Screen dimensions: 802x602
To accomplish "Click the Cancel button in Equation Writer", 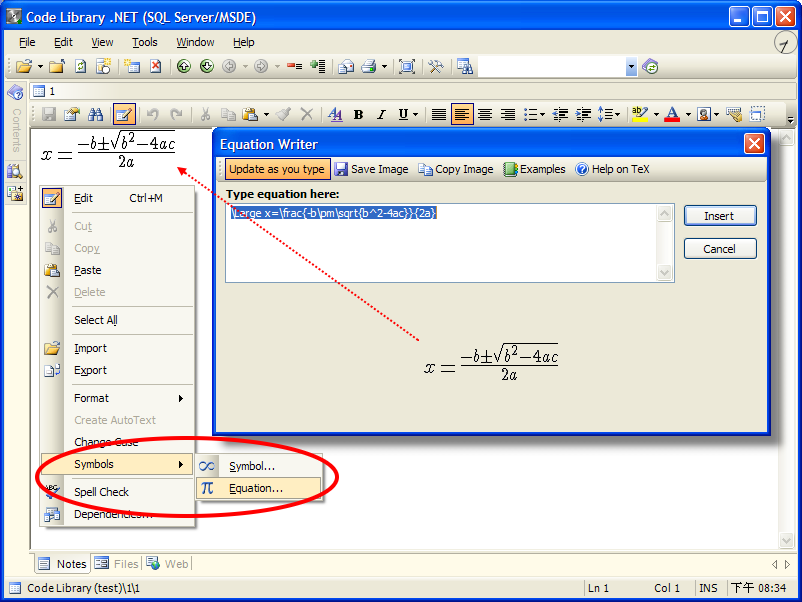I will tap(720, 249).
